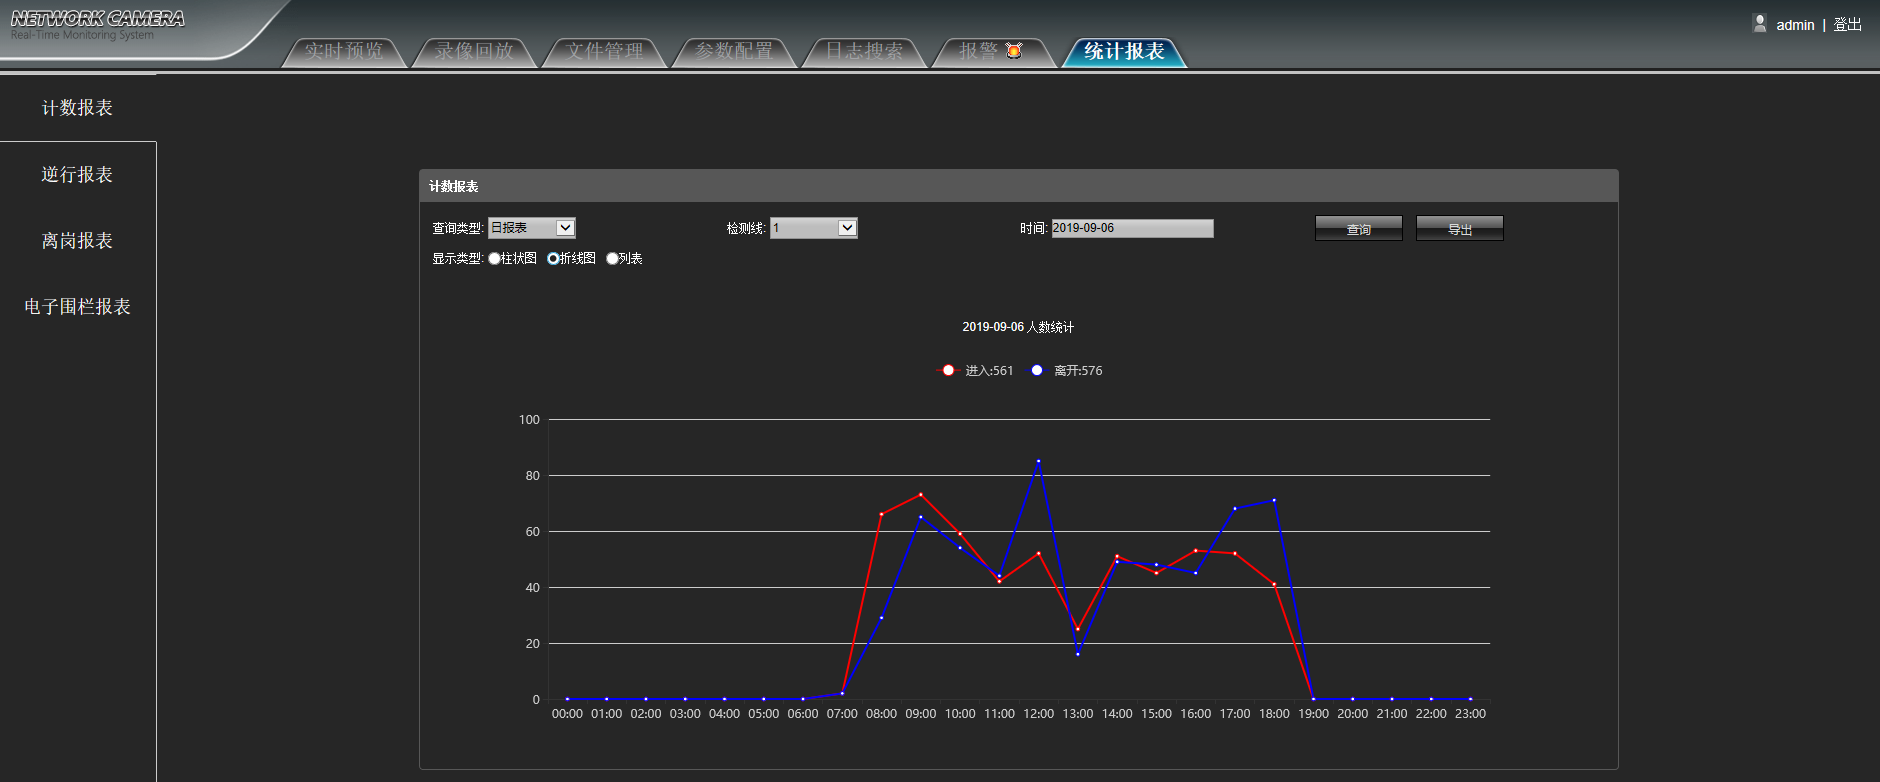Click the red data point at 08:00
Image resolution: width=1880 pixels, height=782 pixels.
pyautogui.click(x=881, y=514)
